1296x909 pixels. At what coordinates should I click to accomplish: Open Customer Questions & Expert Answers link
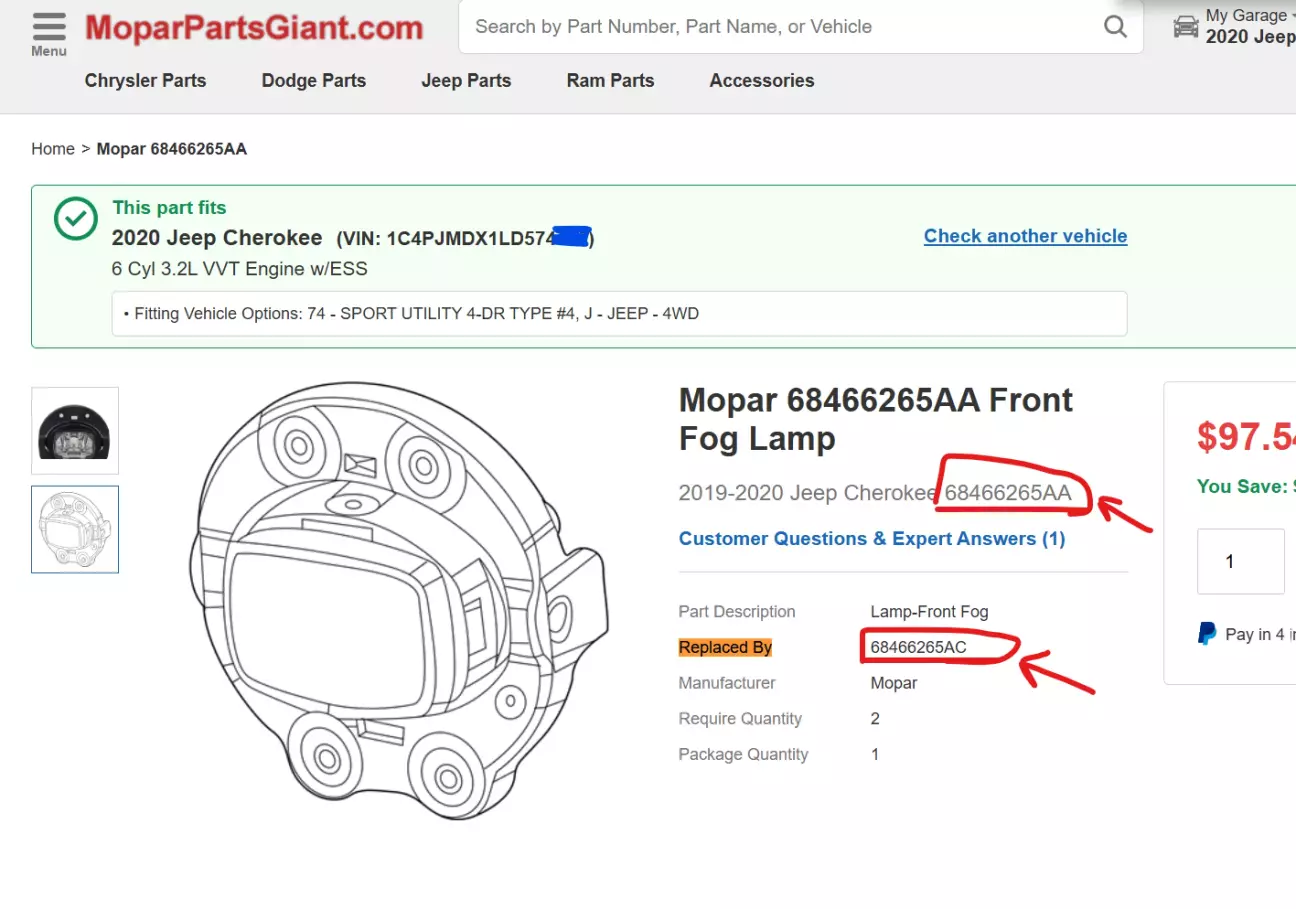[x=872, y=539]
